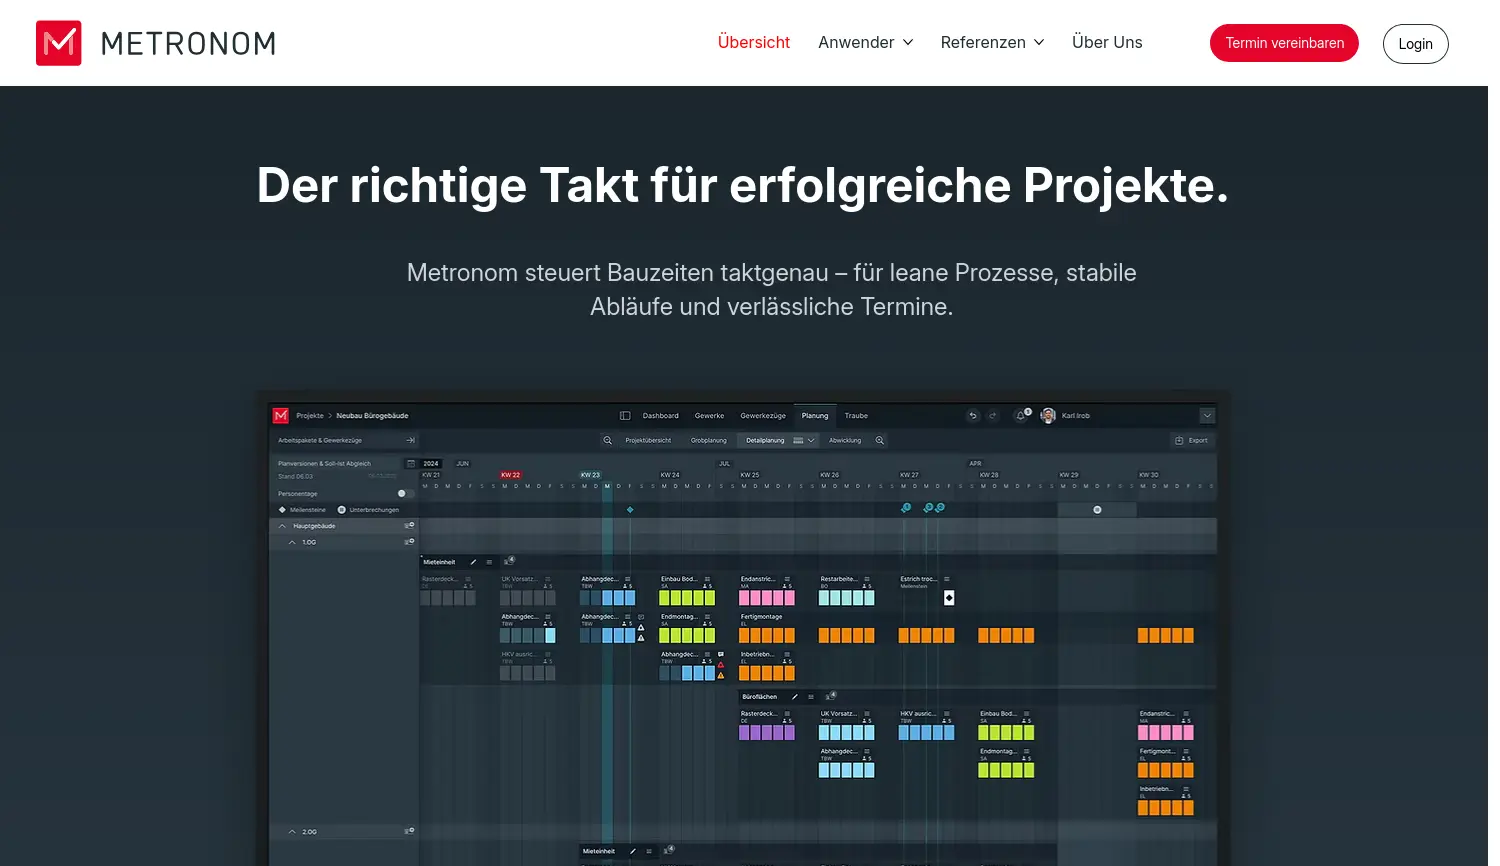Click the app's red M logo
Screen dimensions: 1500x866
point(281,415)
